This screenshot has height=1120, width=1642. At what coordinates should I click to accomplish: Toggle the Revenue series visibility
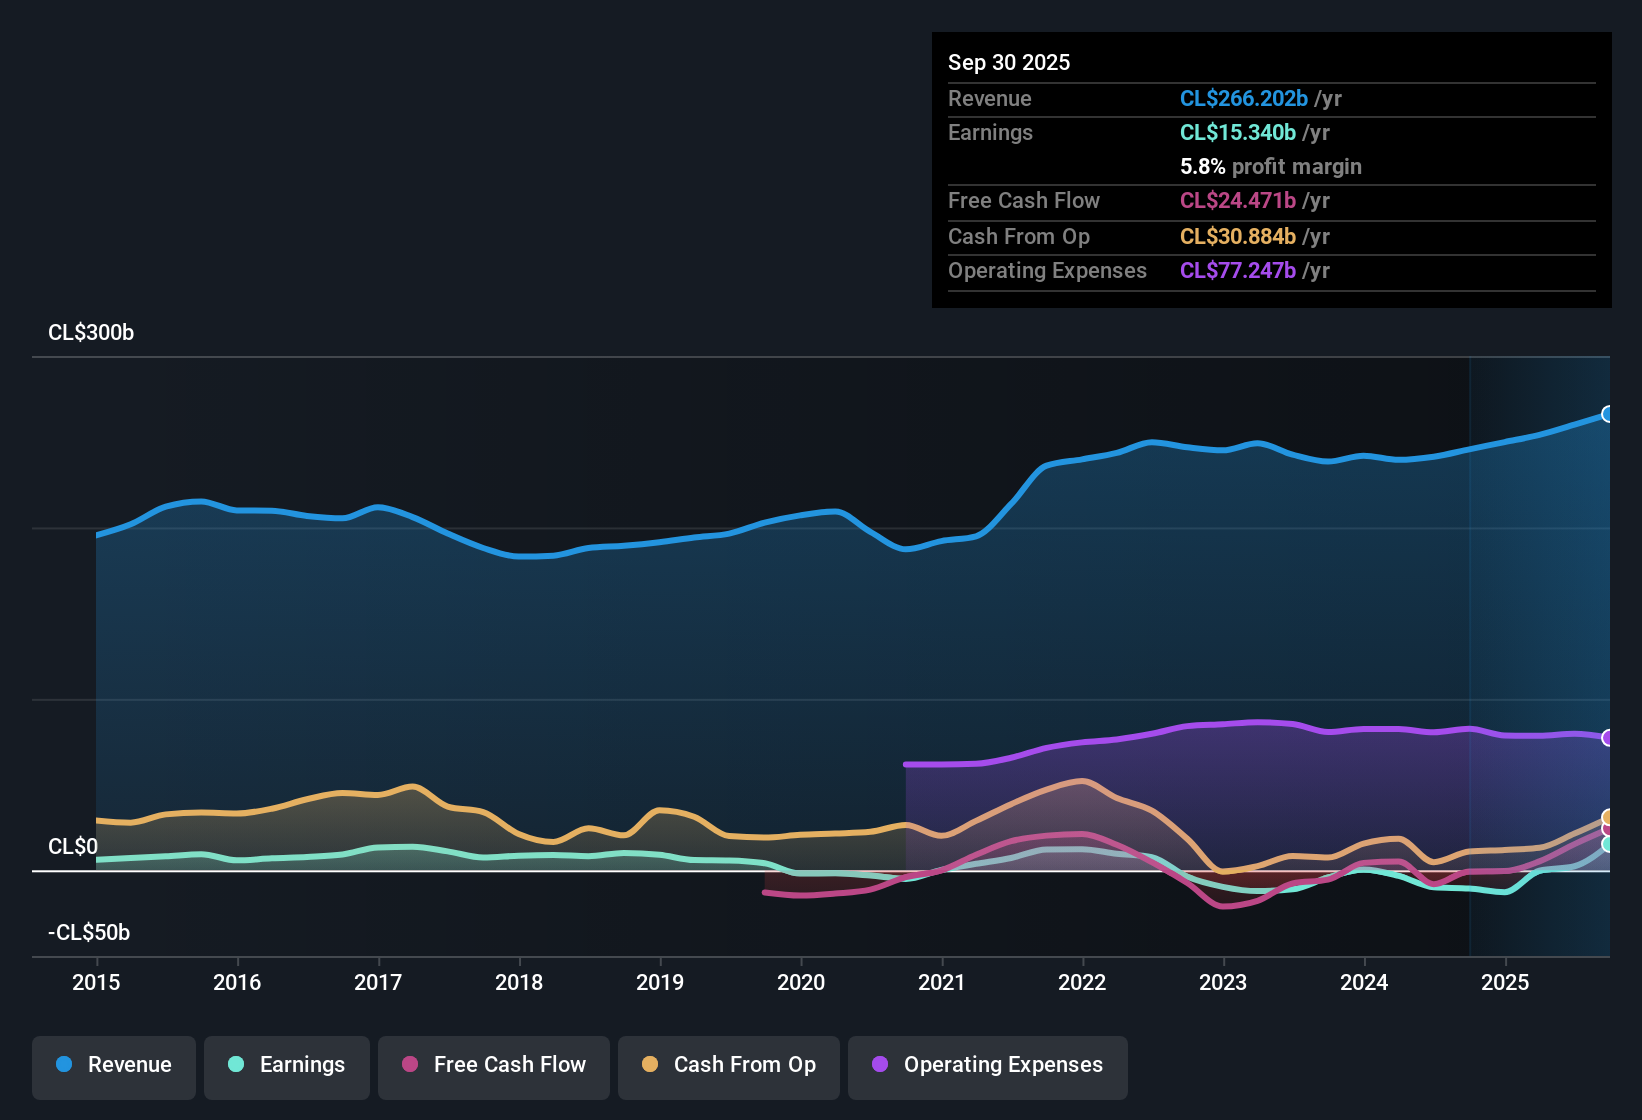(x=113, y=1066)
